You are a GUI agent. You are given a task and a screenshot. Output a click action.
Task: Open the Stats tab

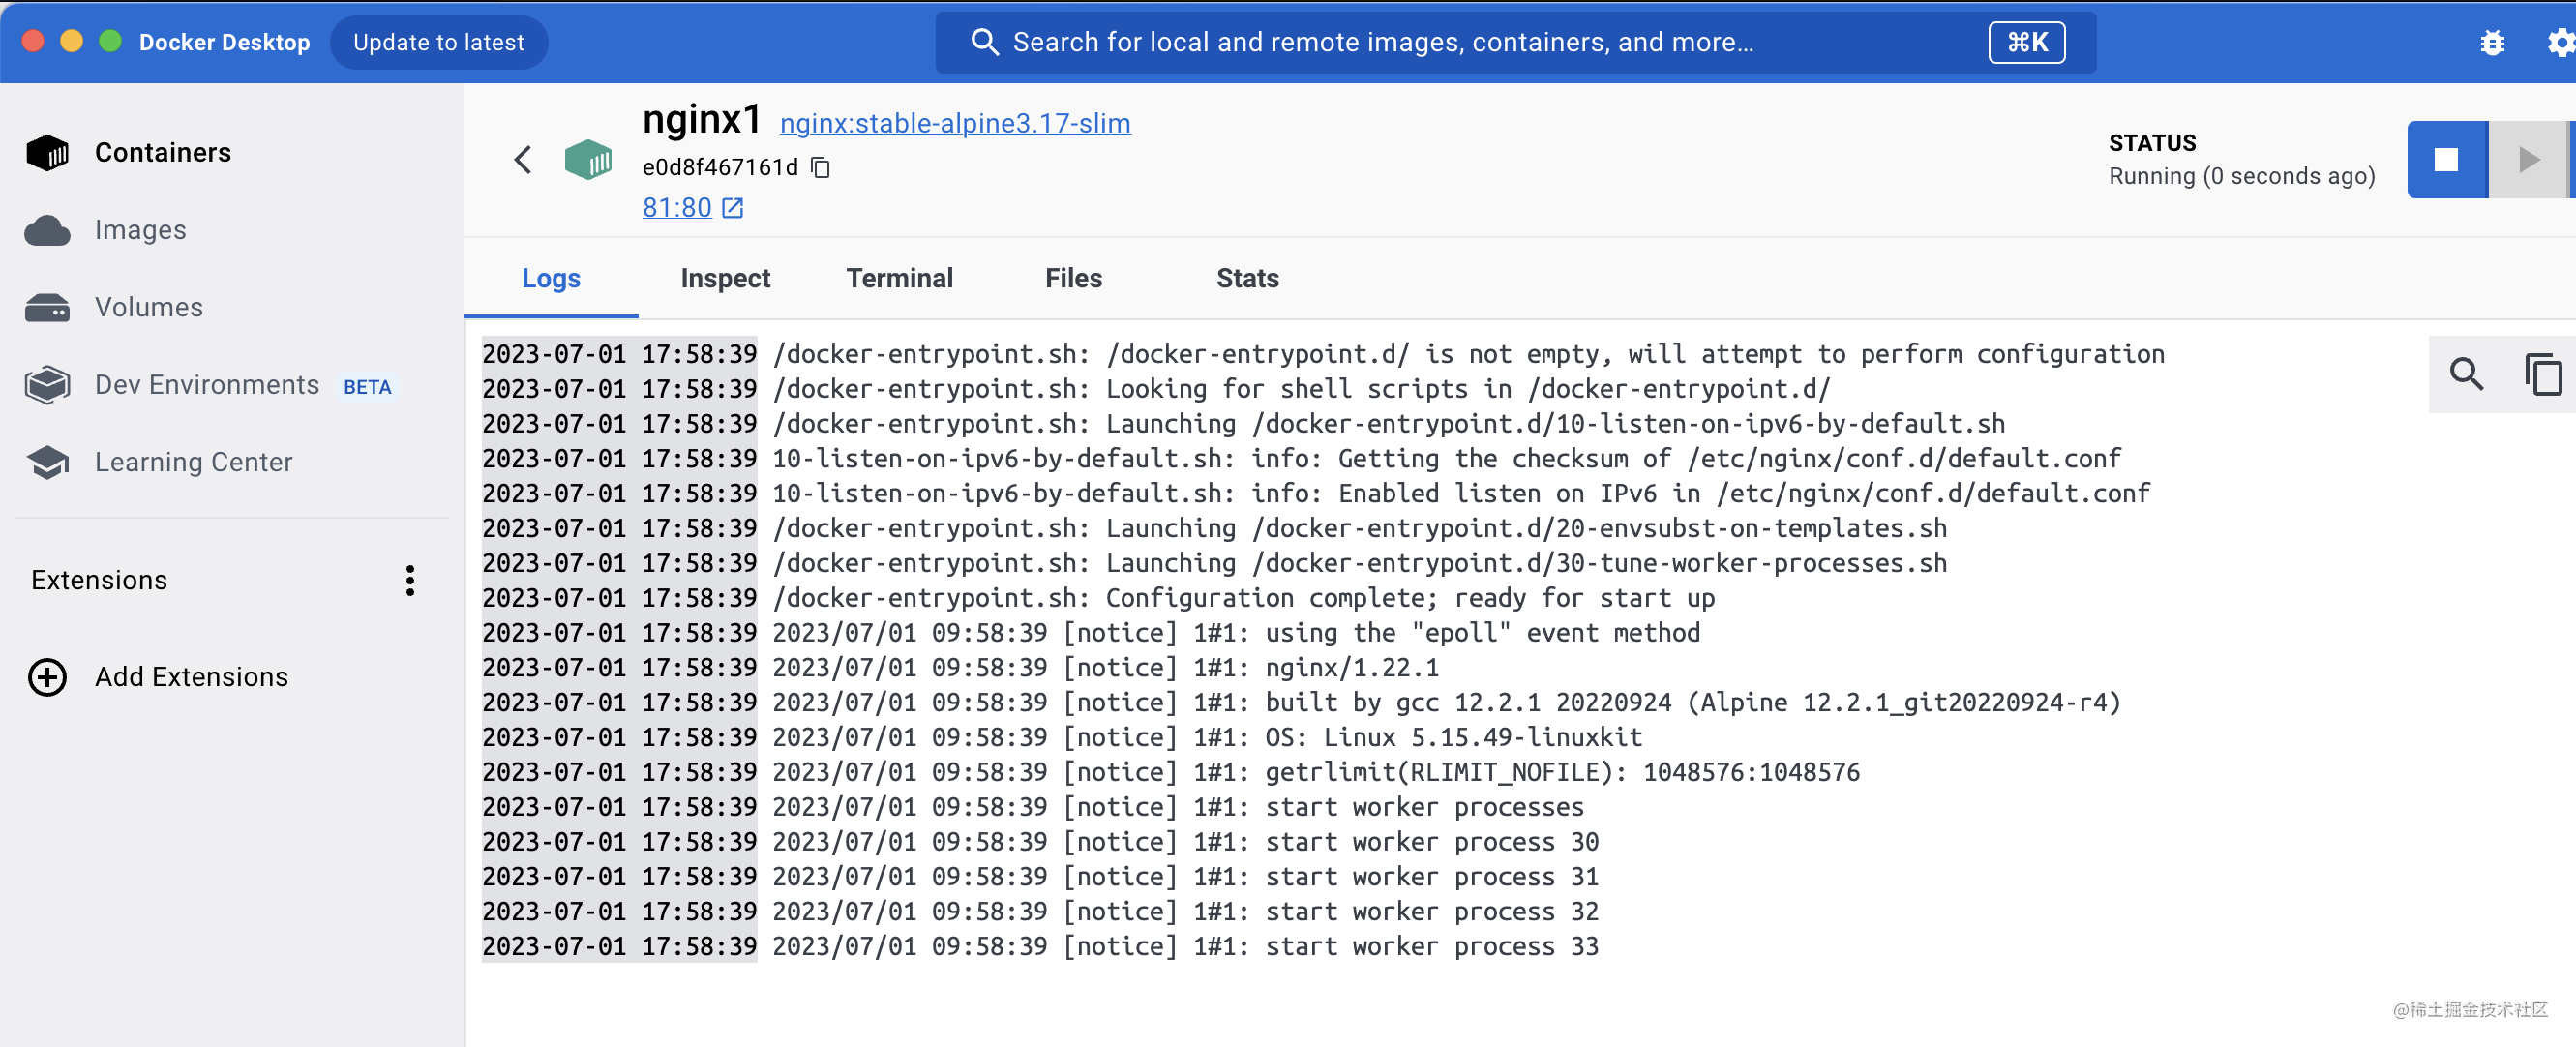click(x=1247, y=278)
